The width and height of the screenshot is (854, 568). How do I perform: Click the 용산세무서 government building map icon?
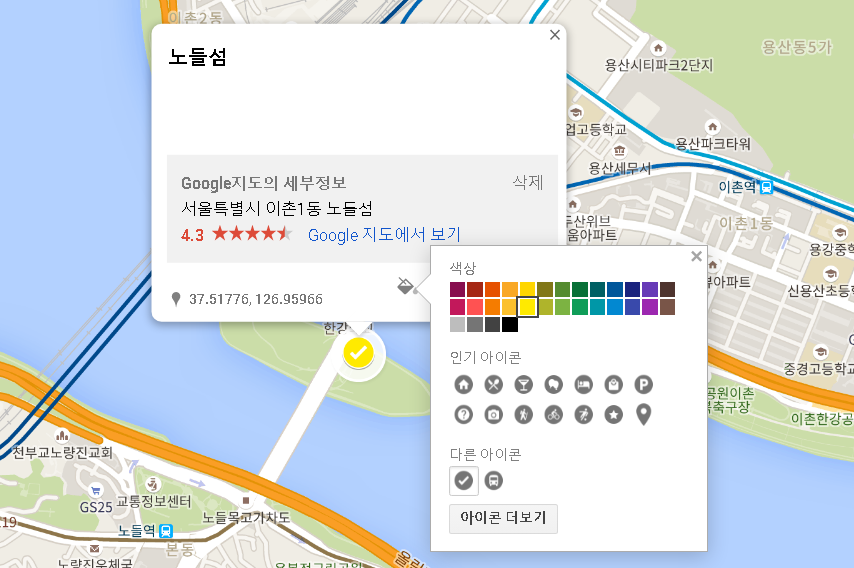tap(619, 150)
